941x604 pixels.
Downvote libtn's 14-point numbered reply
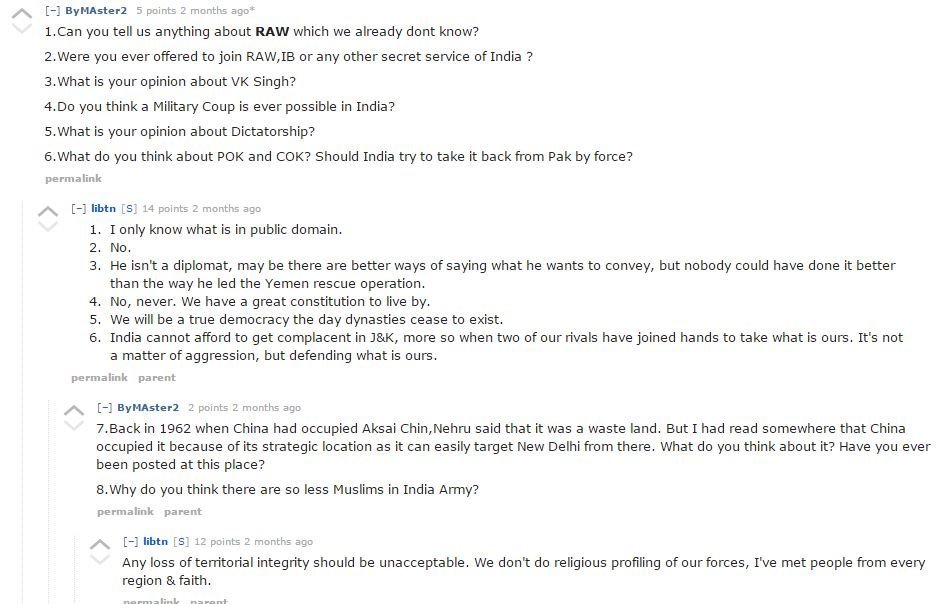(x=48, y=226)
